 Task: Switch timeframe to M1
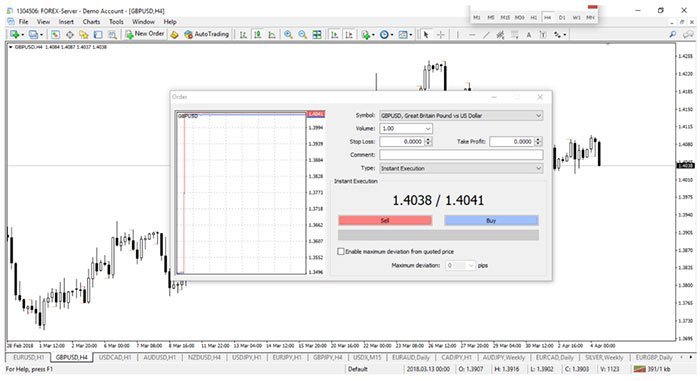(x=477, y=17)
